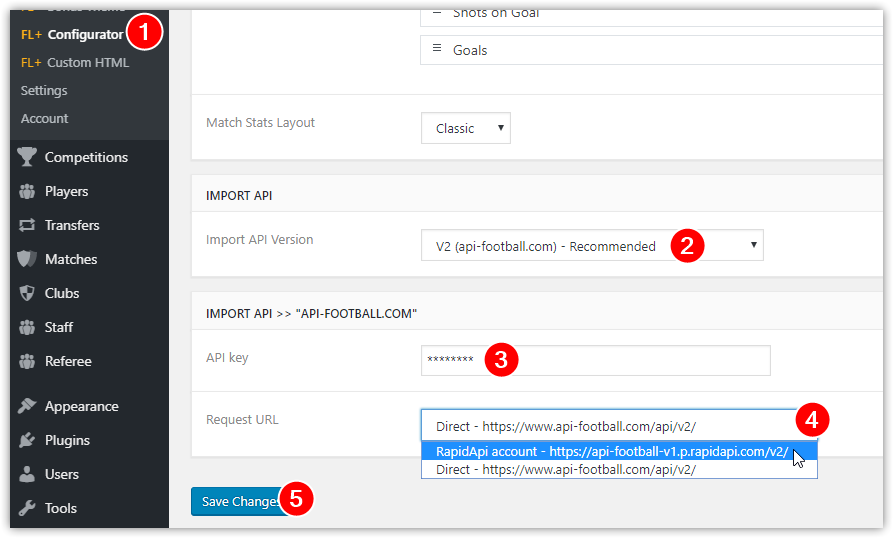Click the Plugins plug icon
Image resolution: width=893 pixels, height=538 pixels.
(x=27, y=440)
